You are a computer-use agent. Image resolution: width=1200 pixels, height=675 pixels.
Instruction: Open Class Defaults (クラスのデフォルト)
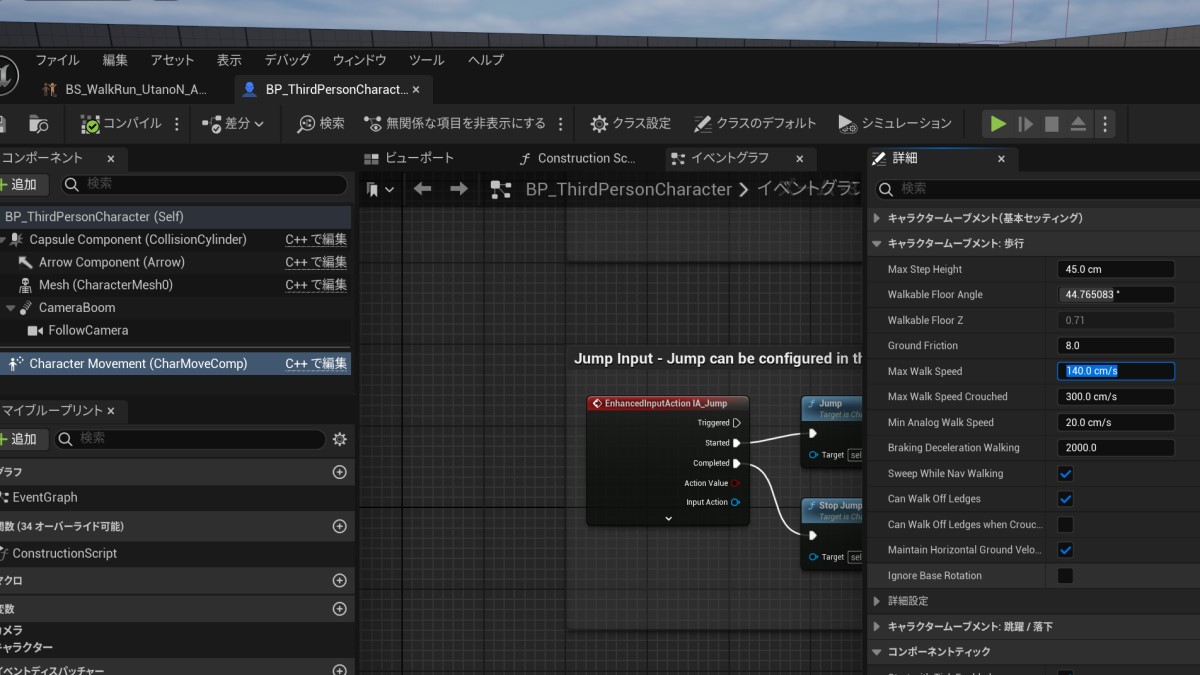(755, 124)
